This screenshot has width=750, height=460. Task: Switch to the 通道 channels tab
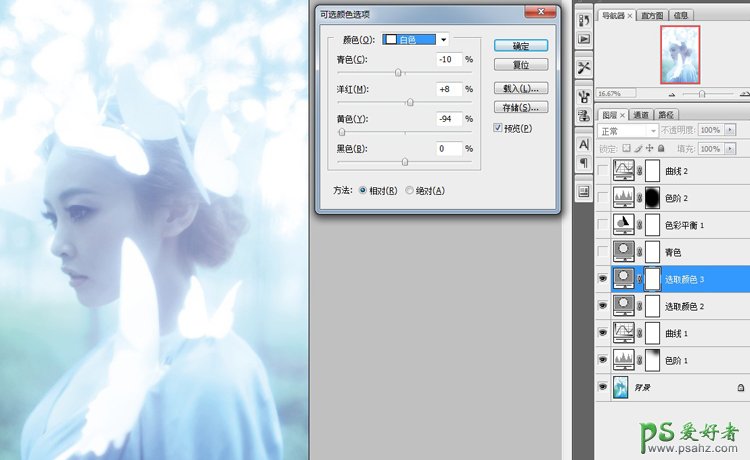coord(642,114)
